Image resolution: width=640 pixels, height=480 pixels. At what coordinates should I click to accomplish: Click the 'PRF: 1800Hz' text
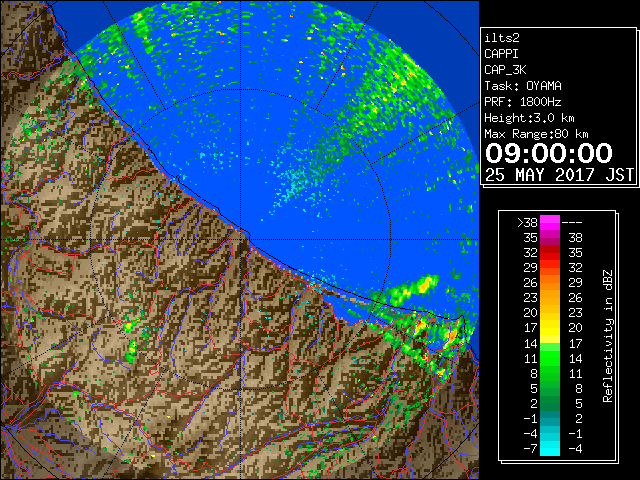point(523,102)
